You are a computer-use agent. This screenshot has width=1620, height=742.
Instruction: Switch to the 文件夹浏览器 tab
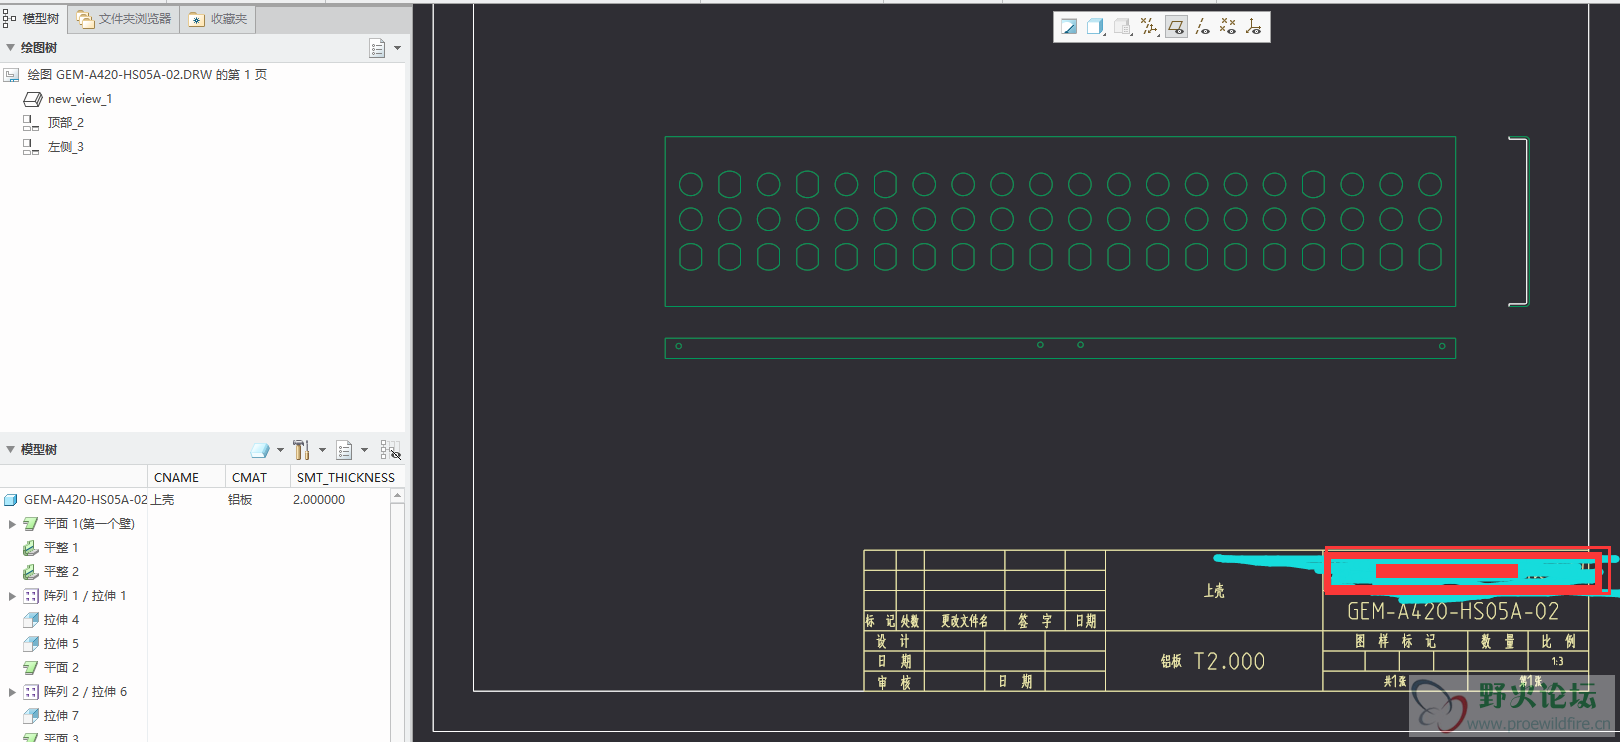124,19
